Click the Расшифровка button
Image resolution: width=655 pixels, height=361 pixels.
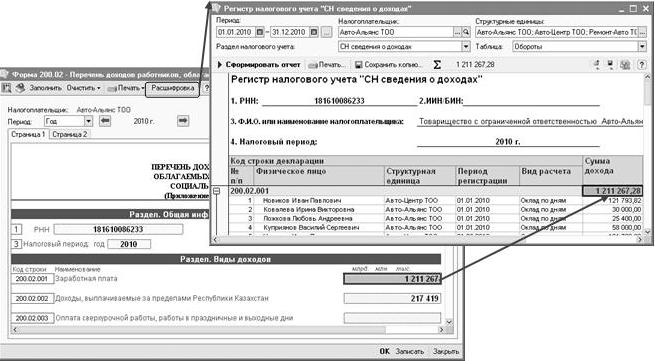(173, 88)
